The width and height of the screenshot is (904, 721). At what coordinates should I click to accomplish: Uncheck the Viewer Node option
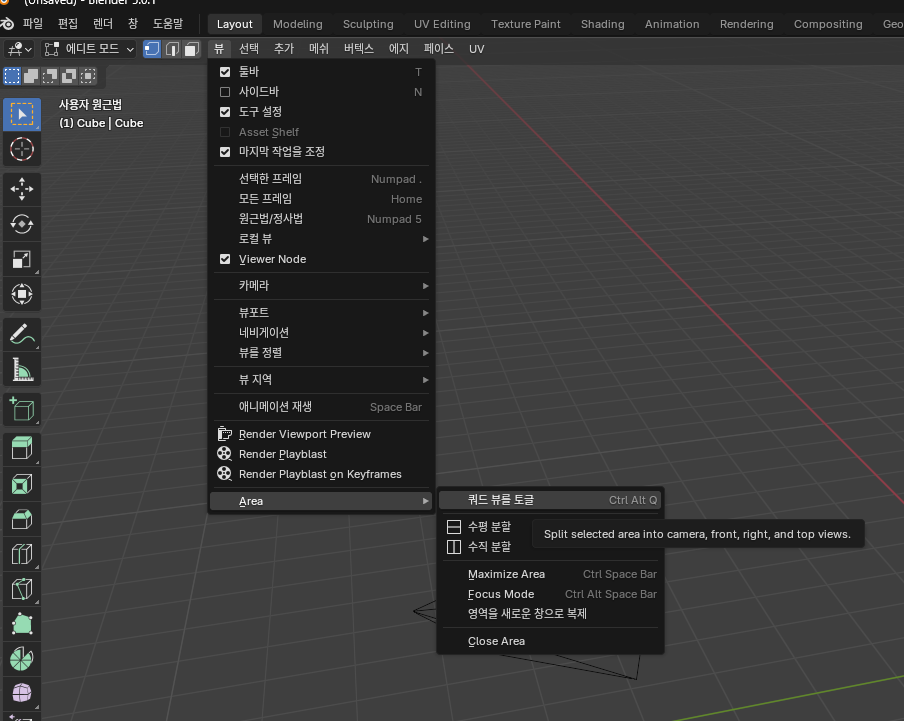(x=225, y=259)
